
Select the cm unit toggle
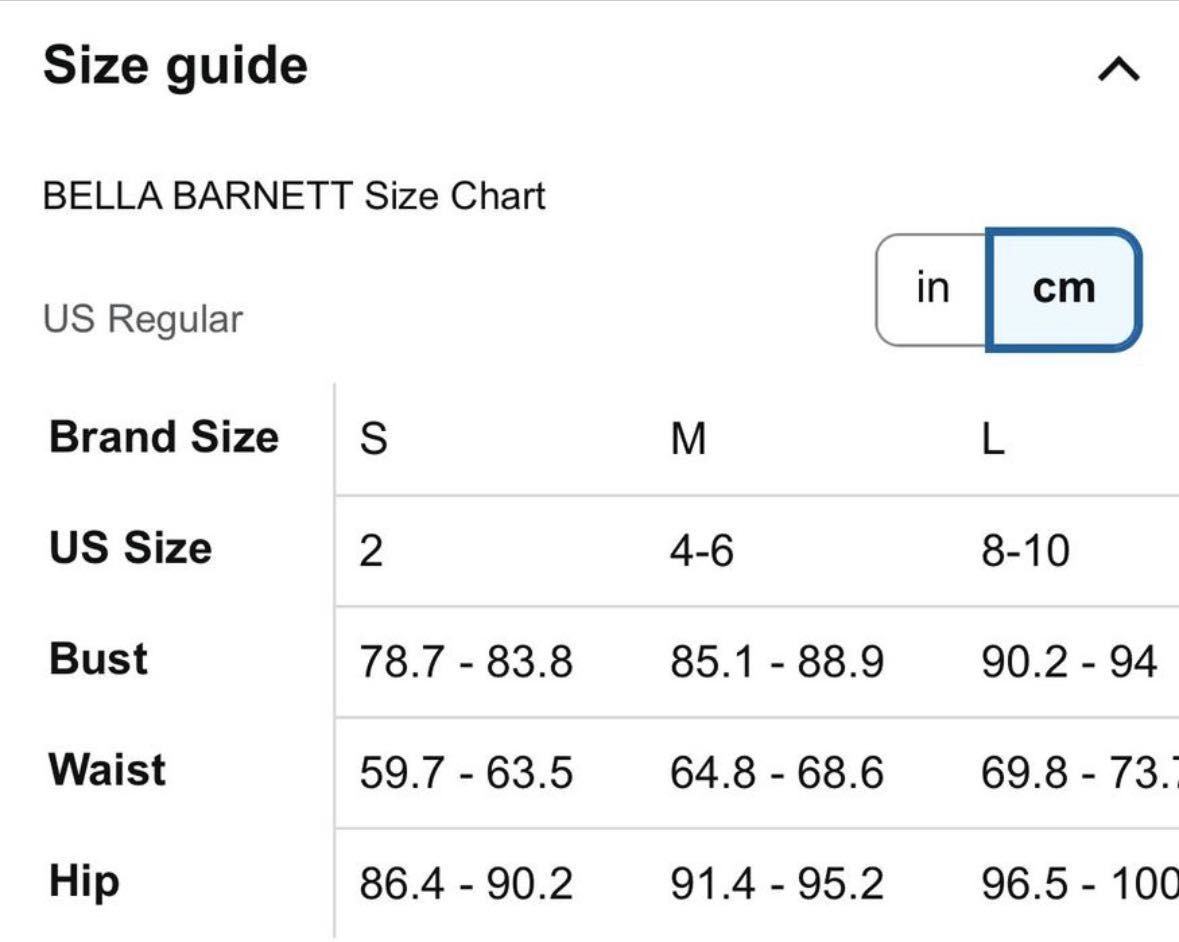click(x=1063, y=289)
